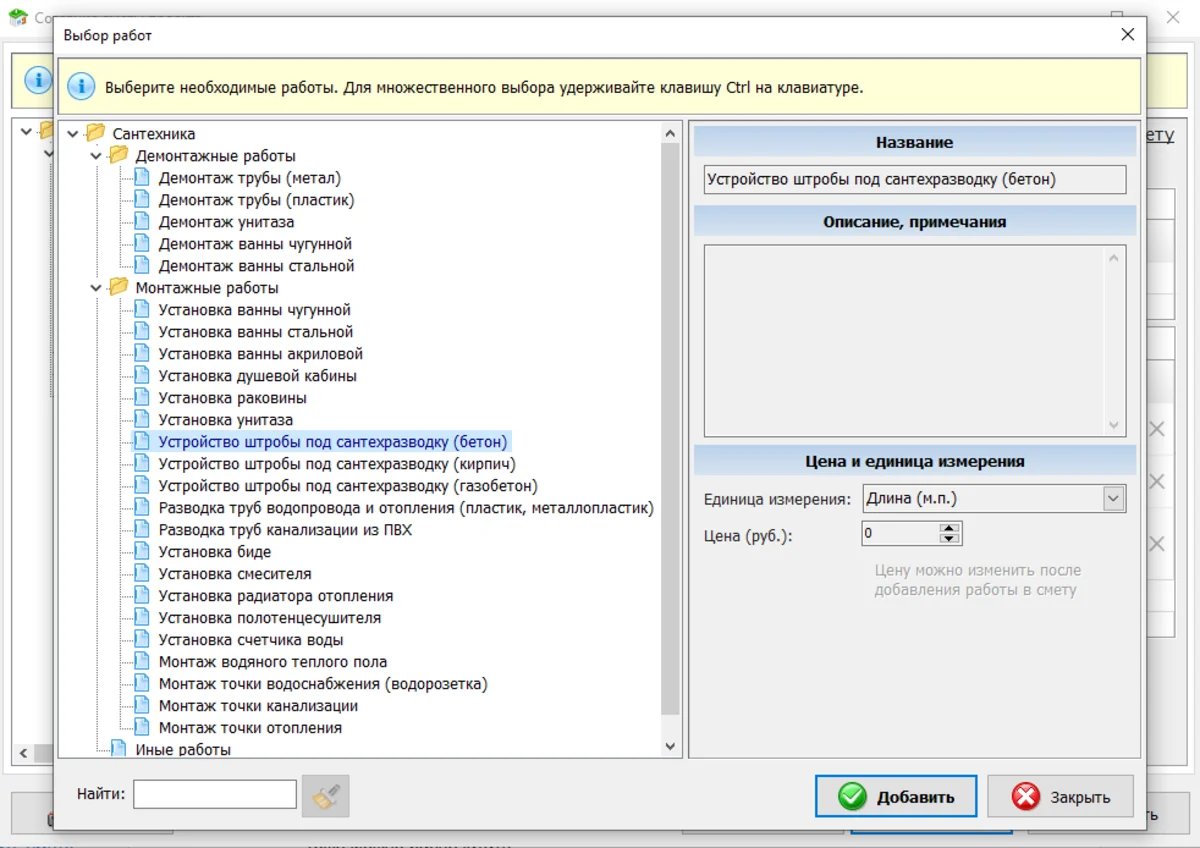Click the work list scrollbar down arrow
Screen dimensions: 1200x848
(670, 746)
